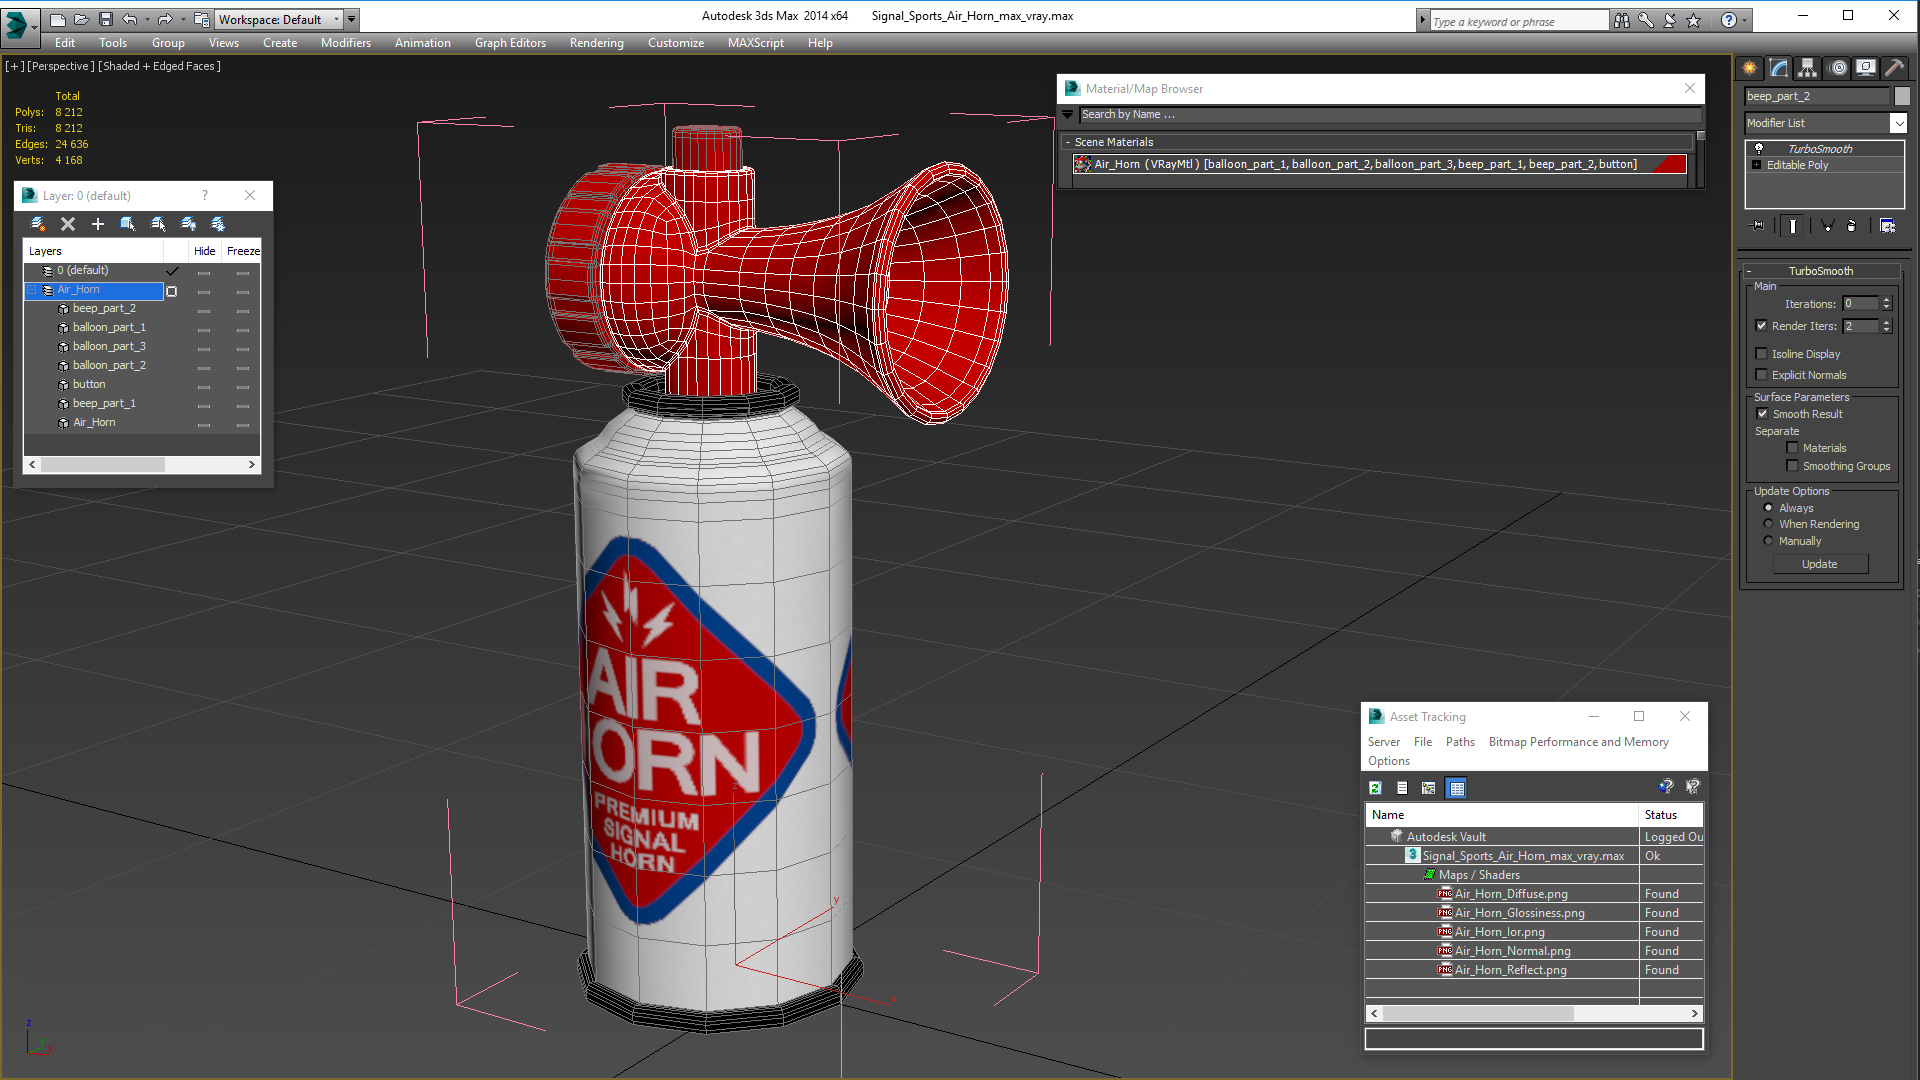Viewport: 1920px width, 1080px height.
Task: Click the Save File floppy icon
Action: coord(105,19)
